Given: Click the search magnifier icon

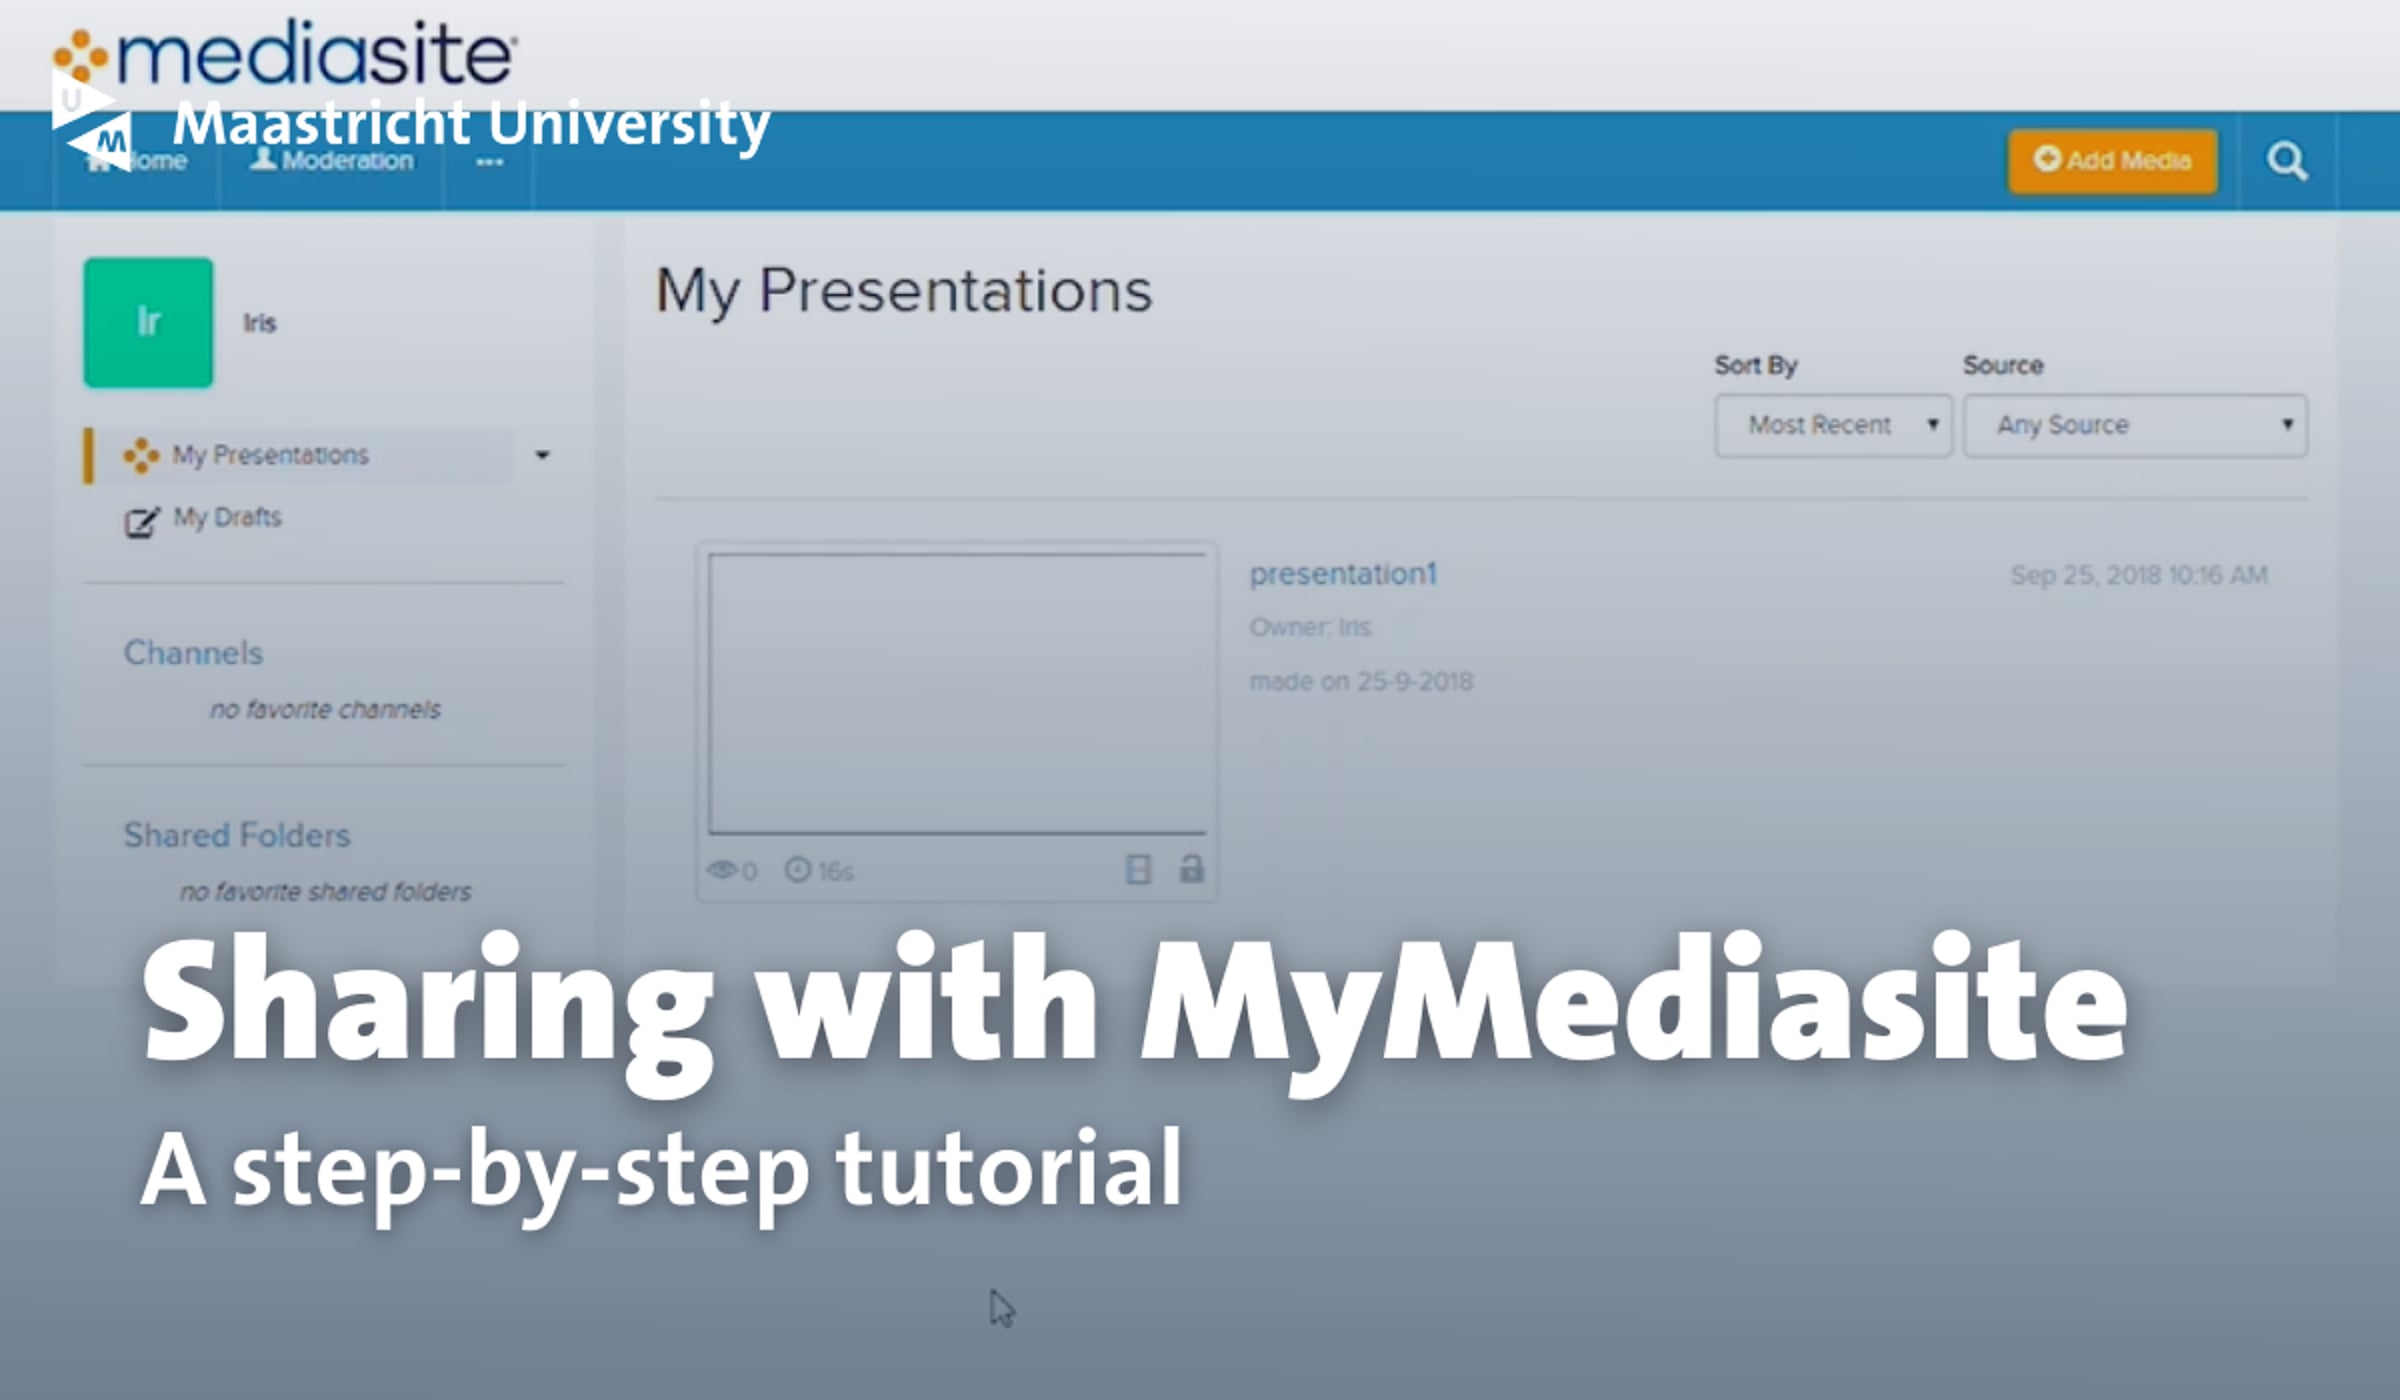Looking at the screenshot, I should point(2286,161).
